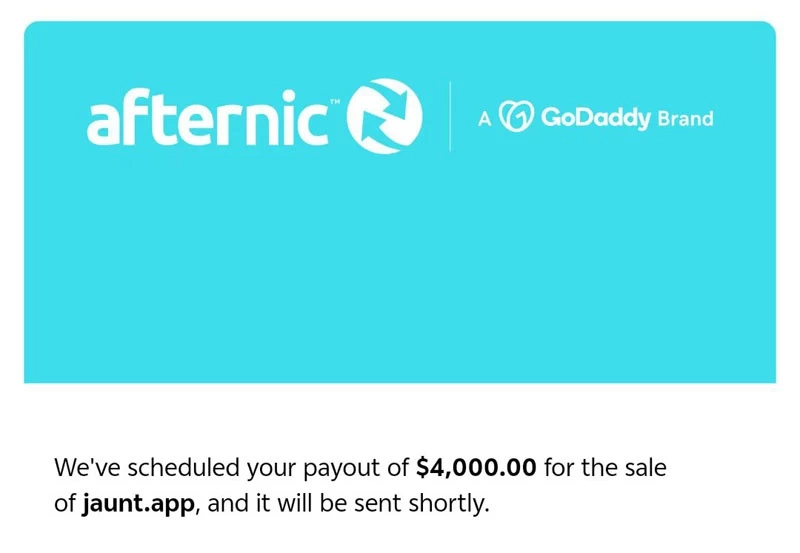Open the jaunt.app domain name link
The image size is (800, 553).
tap(138, 505)
